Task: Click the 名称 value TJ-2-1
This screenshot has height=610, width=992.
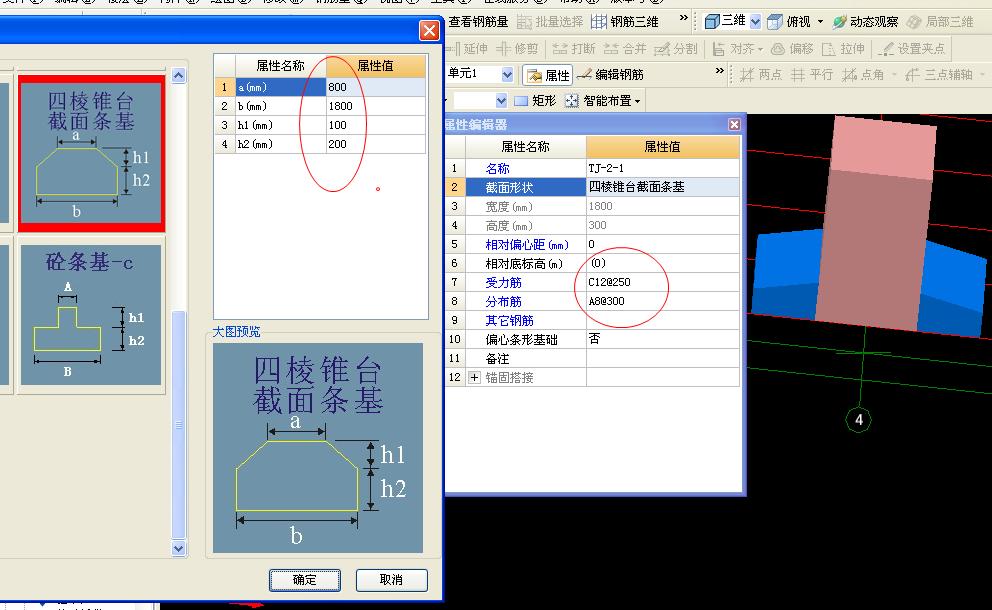Action: tap(662, 168)
